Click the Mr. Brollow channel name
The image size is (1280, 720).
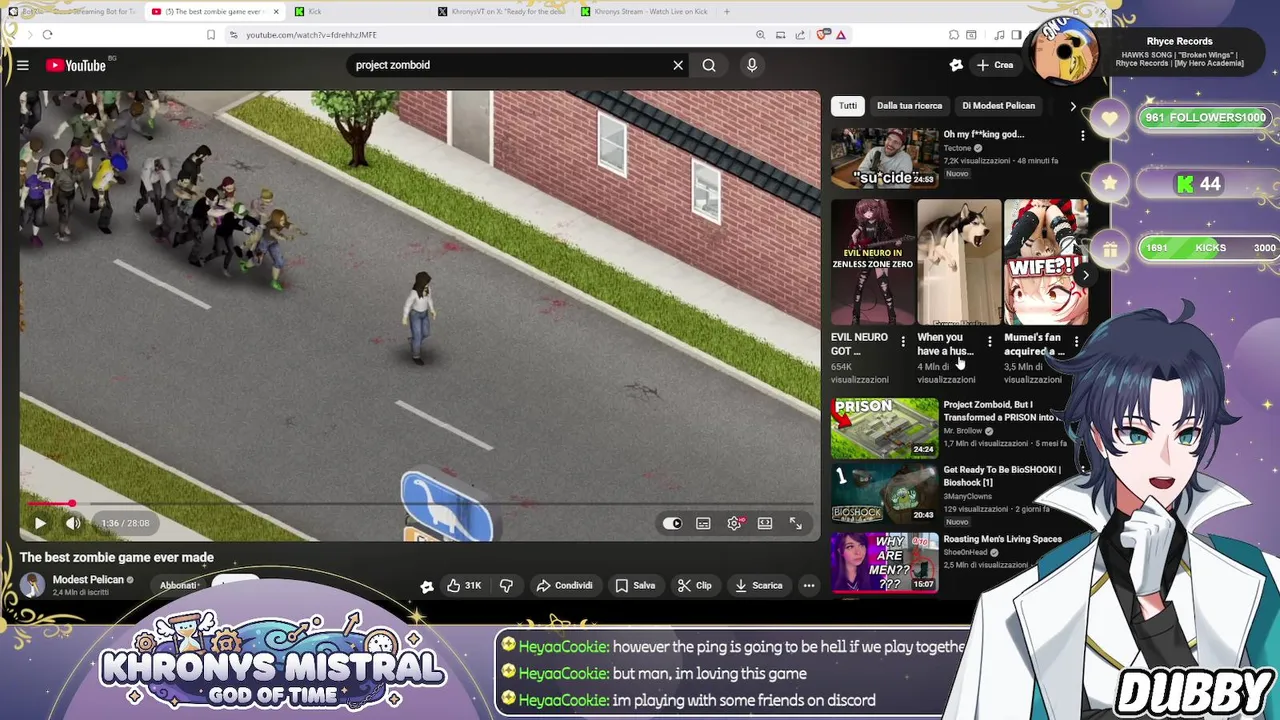(963, 431)
